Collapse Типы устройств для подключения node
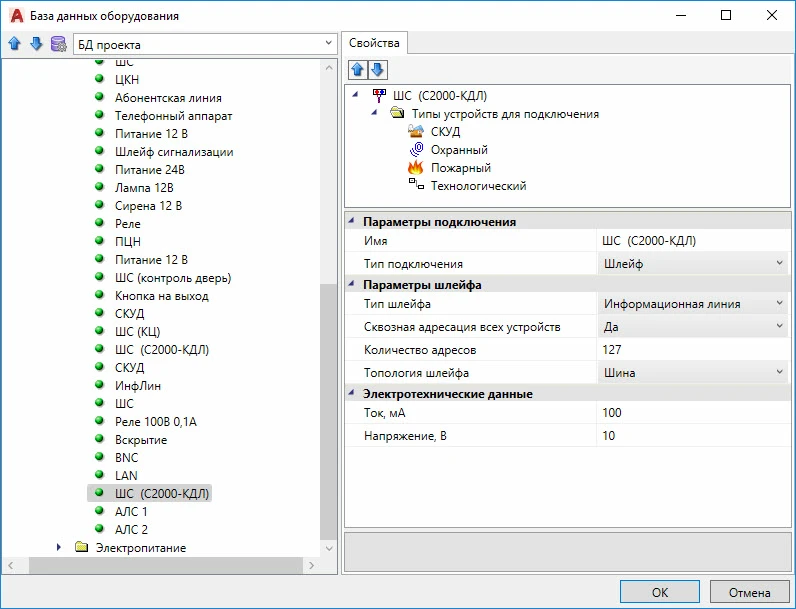The width and height of the screenshot is (796, 609). [375, 114]
